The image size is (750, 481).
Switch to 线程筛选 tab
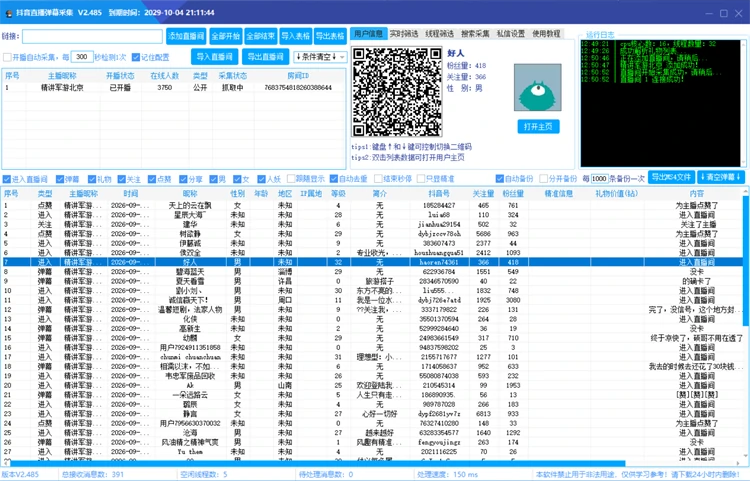coord(440,33)
